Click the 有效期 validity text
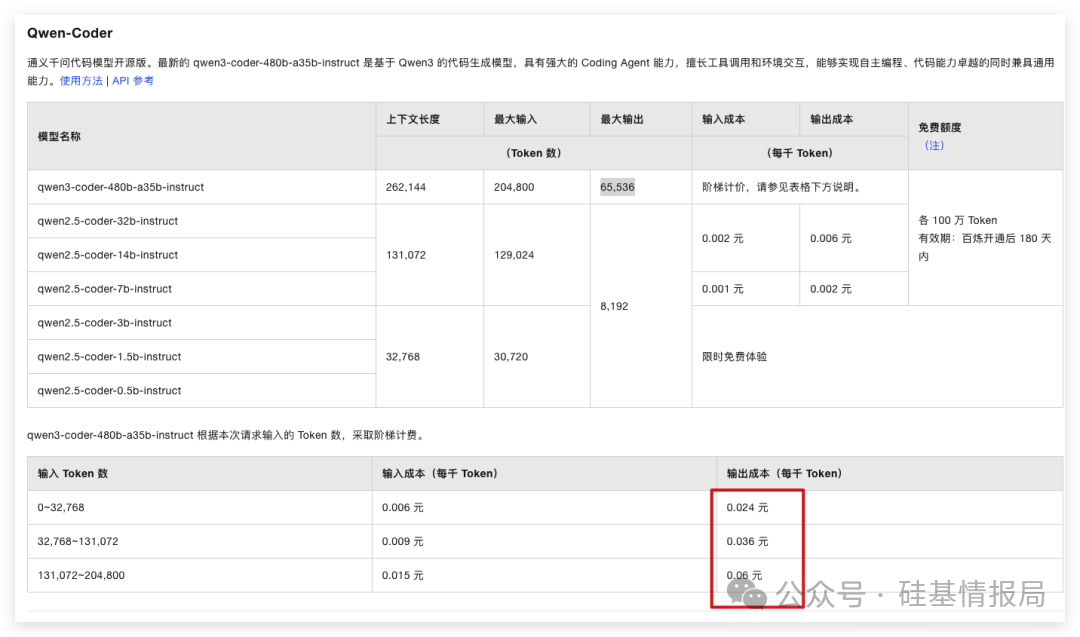The width and height of the screenshot is (1080, 637). pyautogui.click(x=984, y=247)
